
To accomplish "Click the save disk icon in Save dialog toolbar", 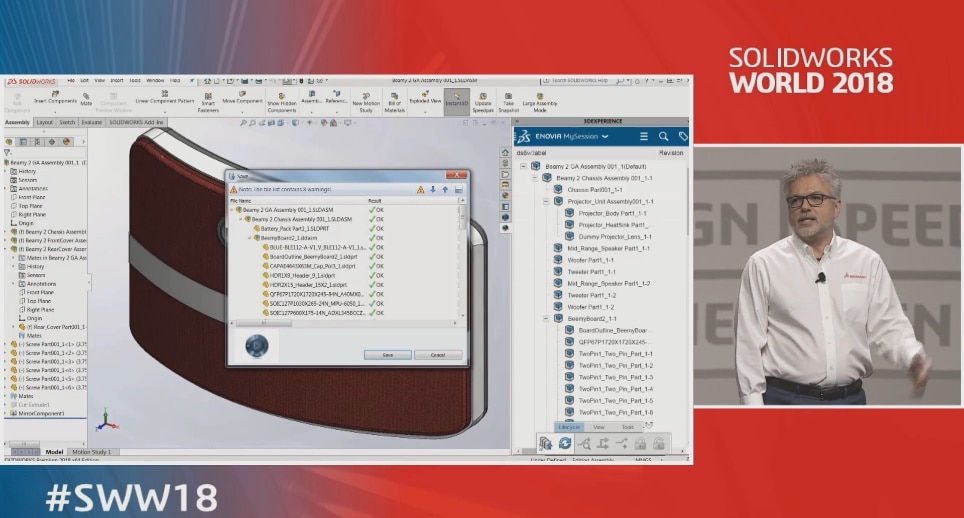I will 459,190.
